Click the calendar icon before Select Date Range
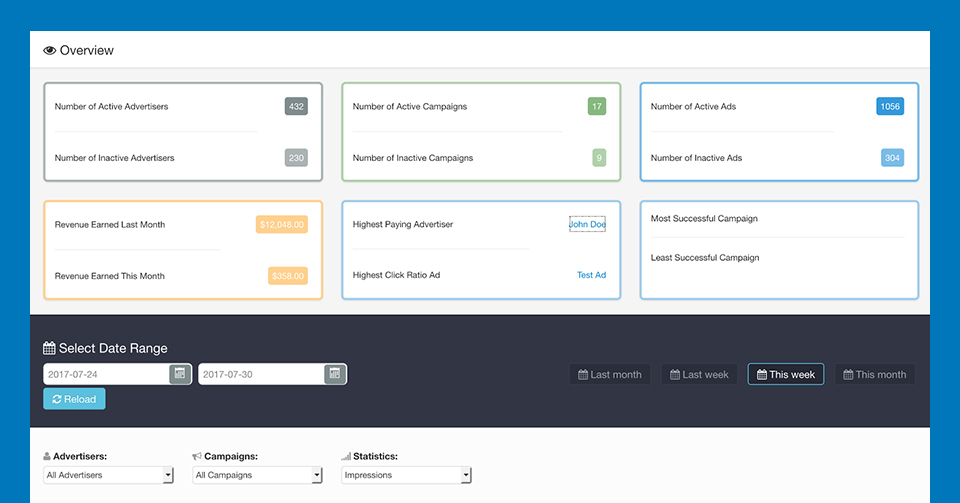 (49, 348)
